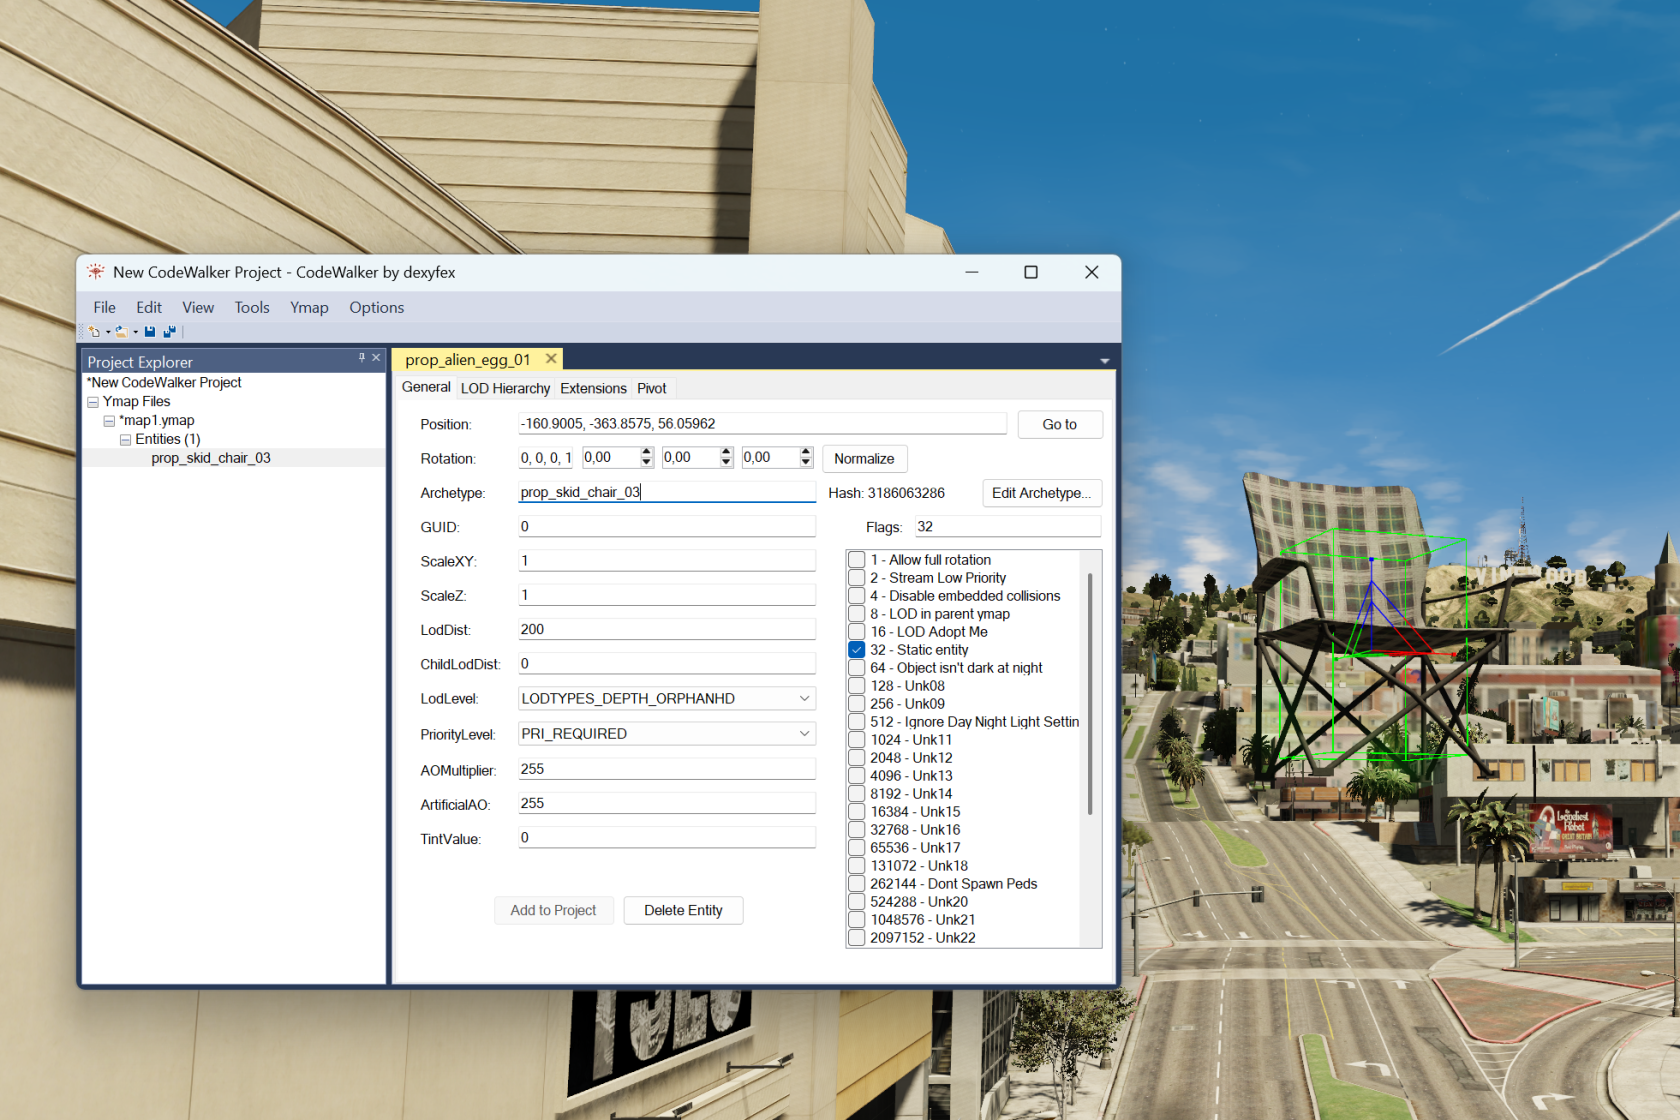Open the Ymap menu
Screen dimensions: 1680x1120
click(309, 308)
